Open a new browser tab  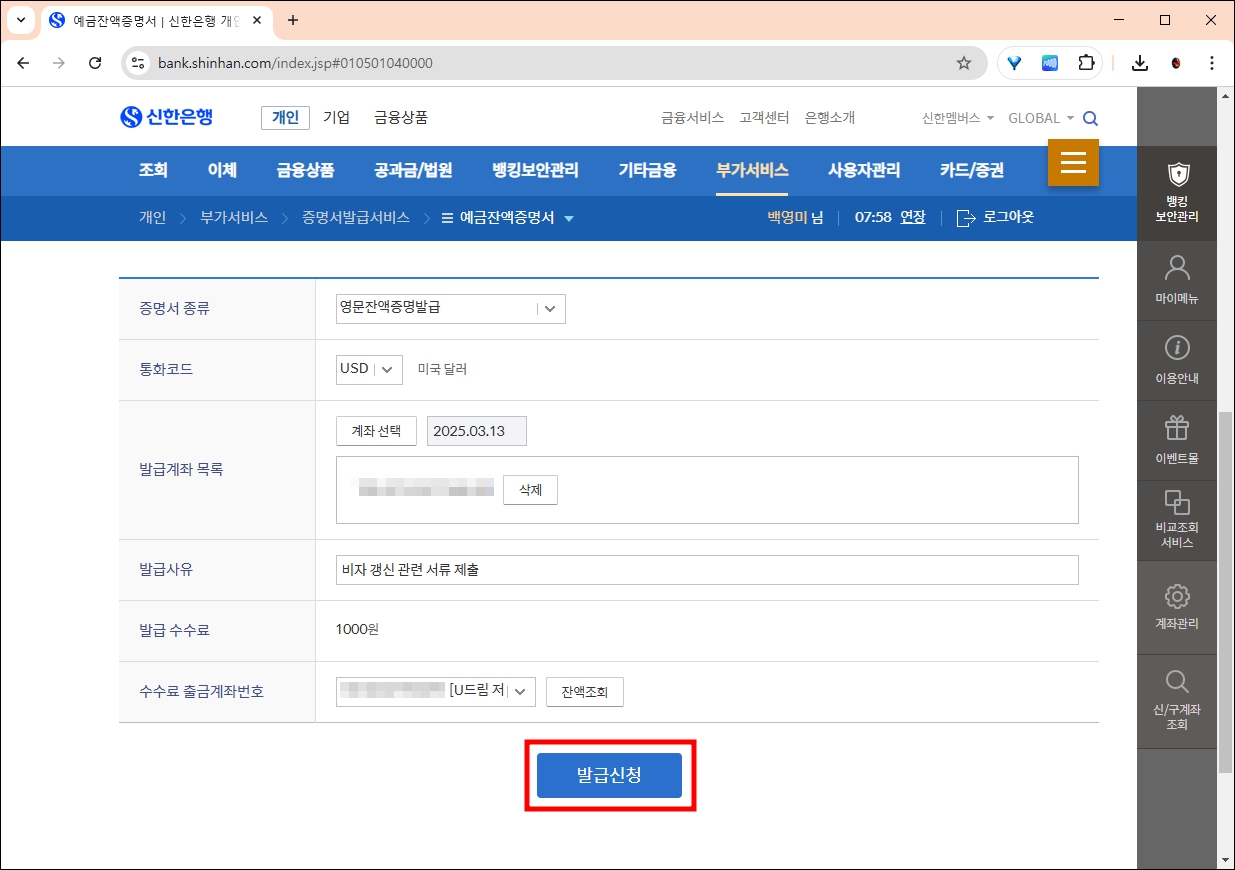click(x=293, y=20)
